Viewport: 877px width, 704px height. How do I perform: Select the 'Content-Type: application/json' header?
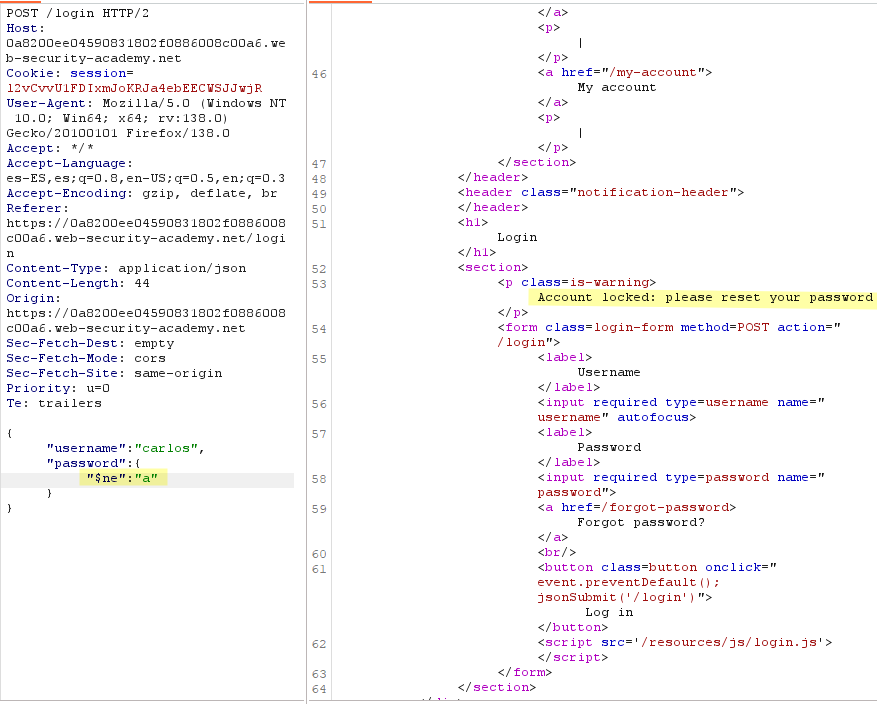pyautogui.click(x=126, y=268)
